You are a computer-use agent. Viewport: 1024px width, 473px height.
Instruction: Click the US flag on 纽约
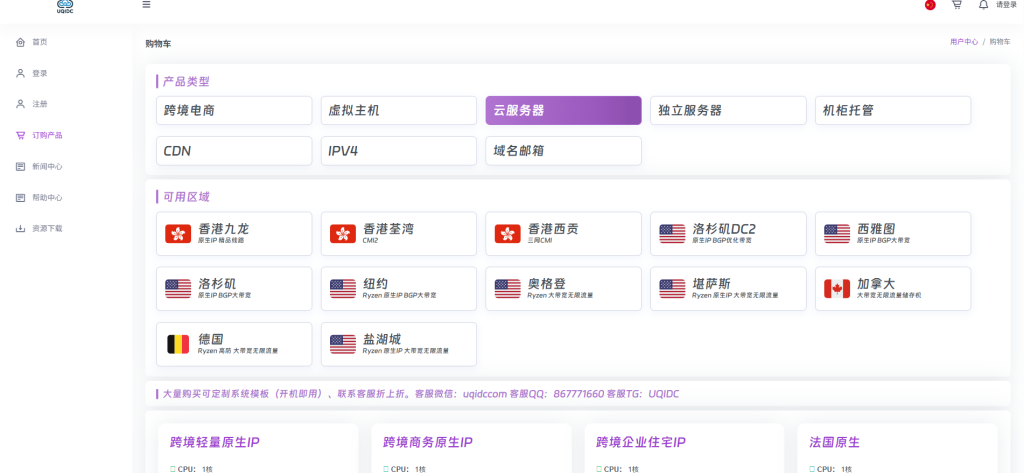click(343, 289)
